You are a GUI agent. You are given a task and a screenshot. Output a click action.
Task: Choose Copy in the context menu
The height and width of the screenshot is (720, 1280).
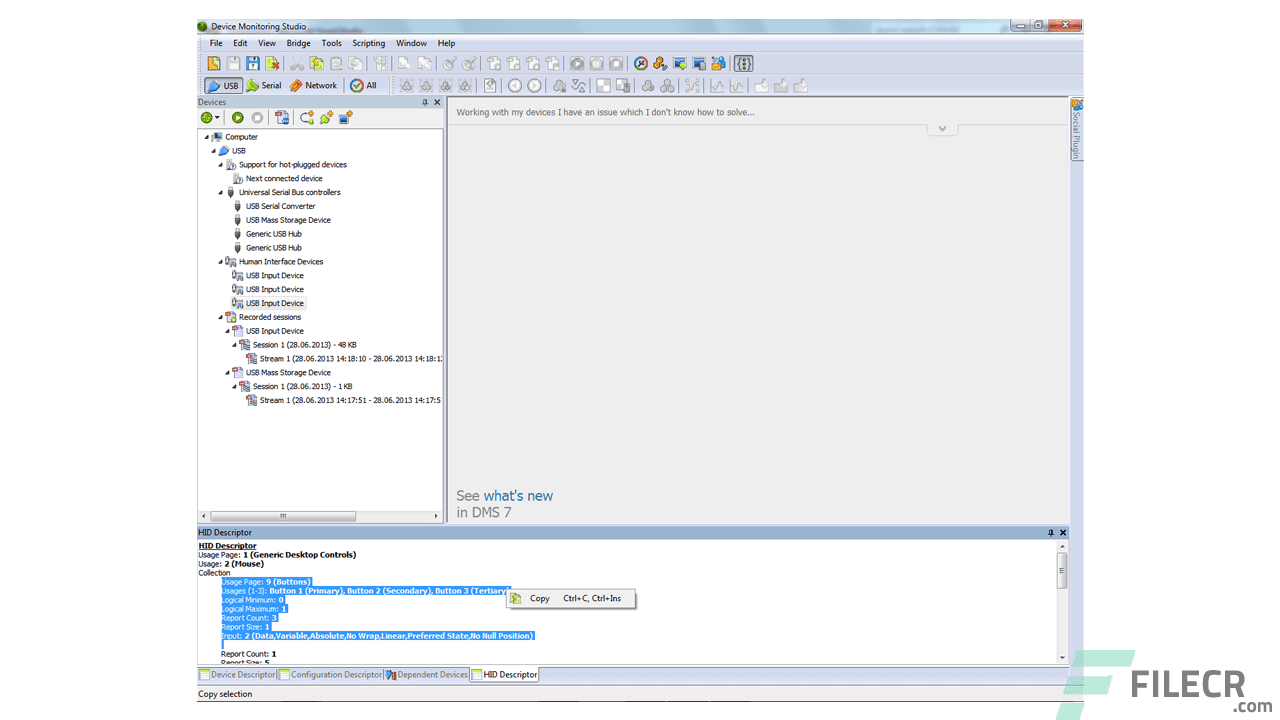pos(540,598)
